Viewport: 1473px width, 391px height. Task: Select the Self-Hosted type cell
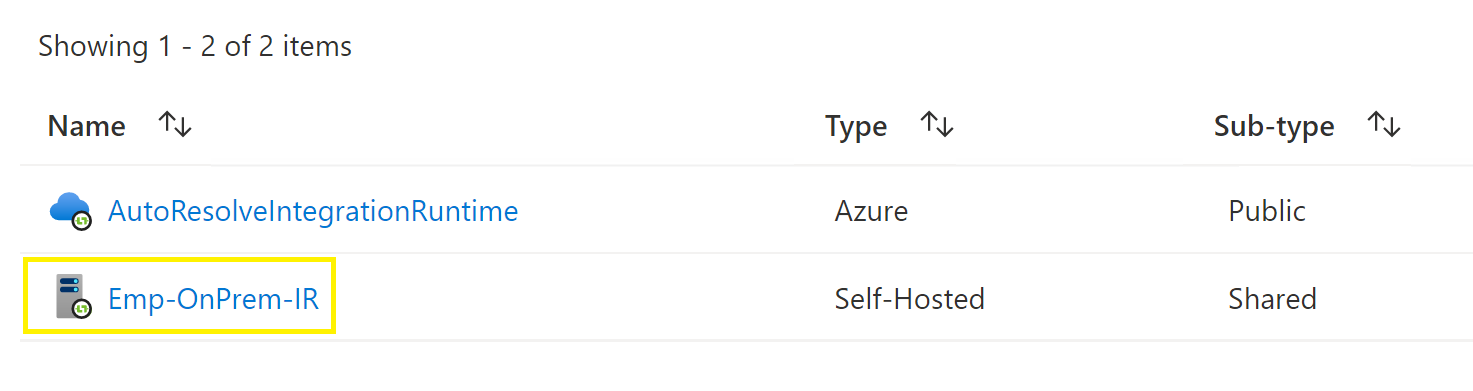click(x=910, y=298)
